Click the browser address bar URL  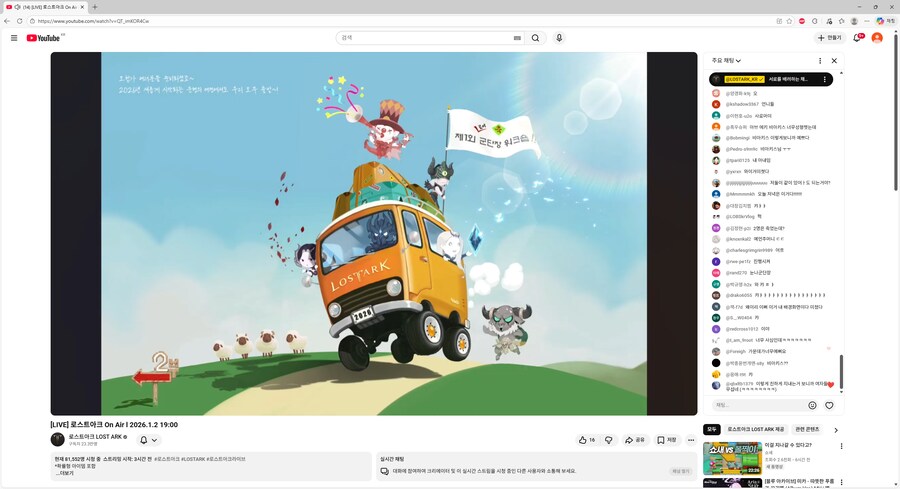[94, 21]
